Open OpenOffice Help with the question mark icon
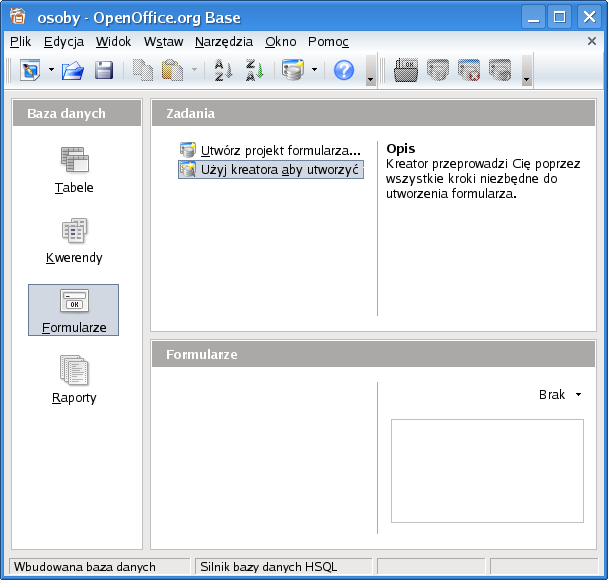This screenshot has width=608, height=580. coord(344,70)
